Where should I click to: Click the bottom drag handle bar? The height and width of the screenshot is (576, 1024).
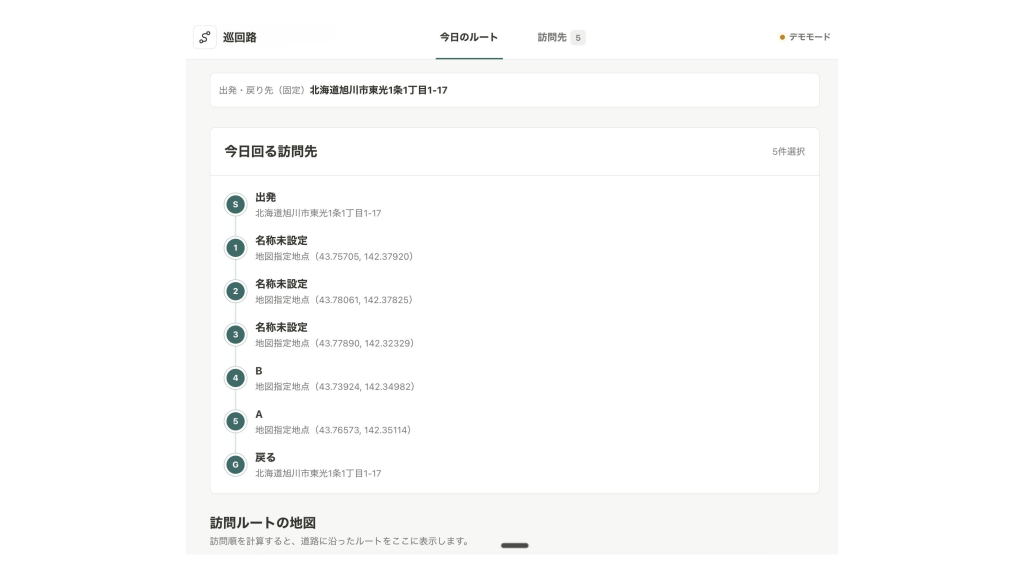(515, 545)
